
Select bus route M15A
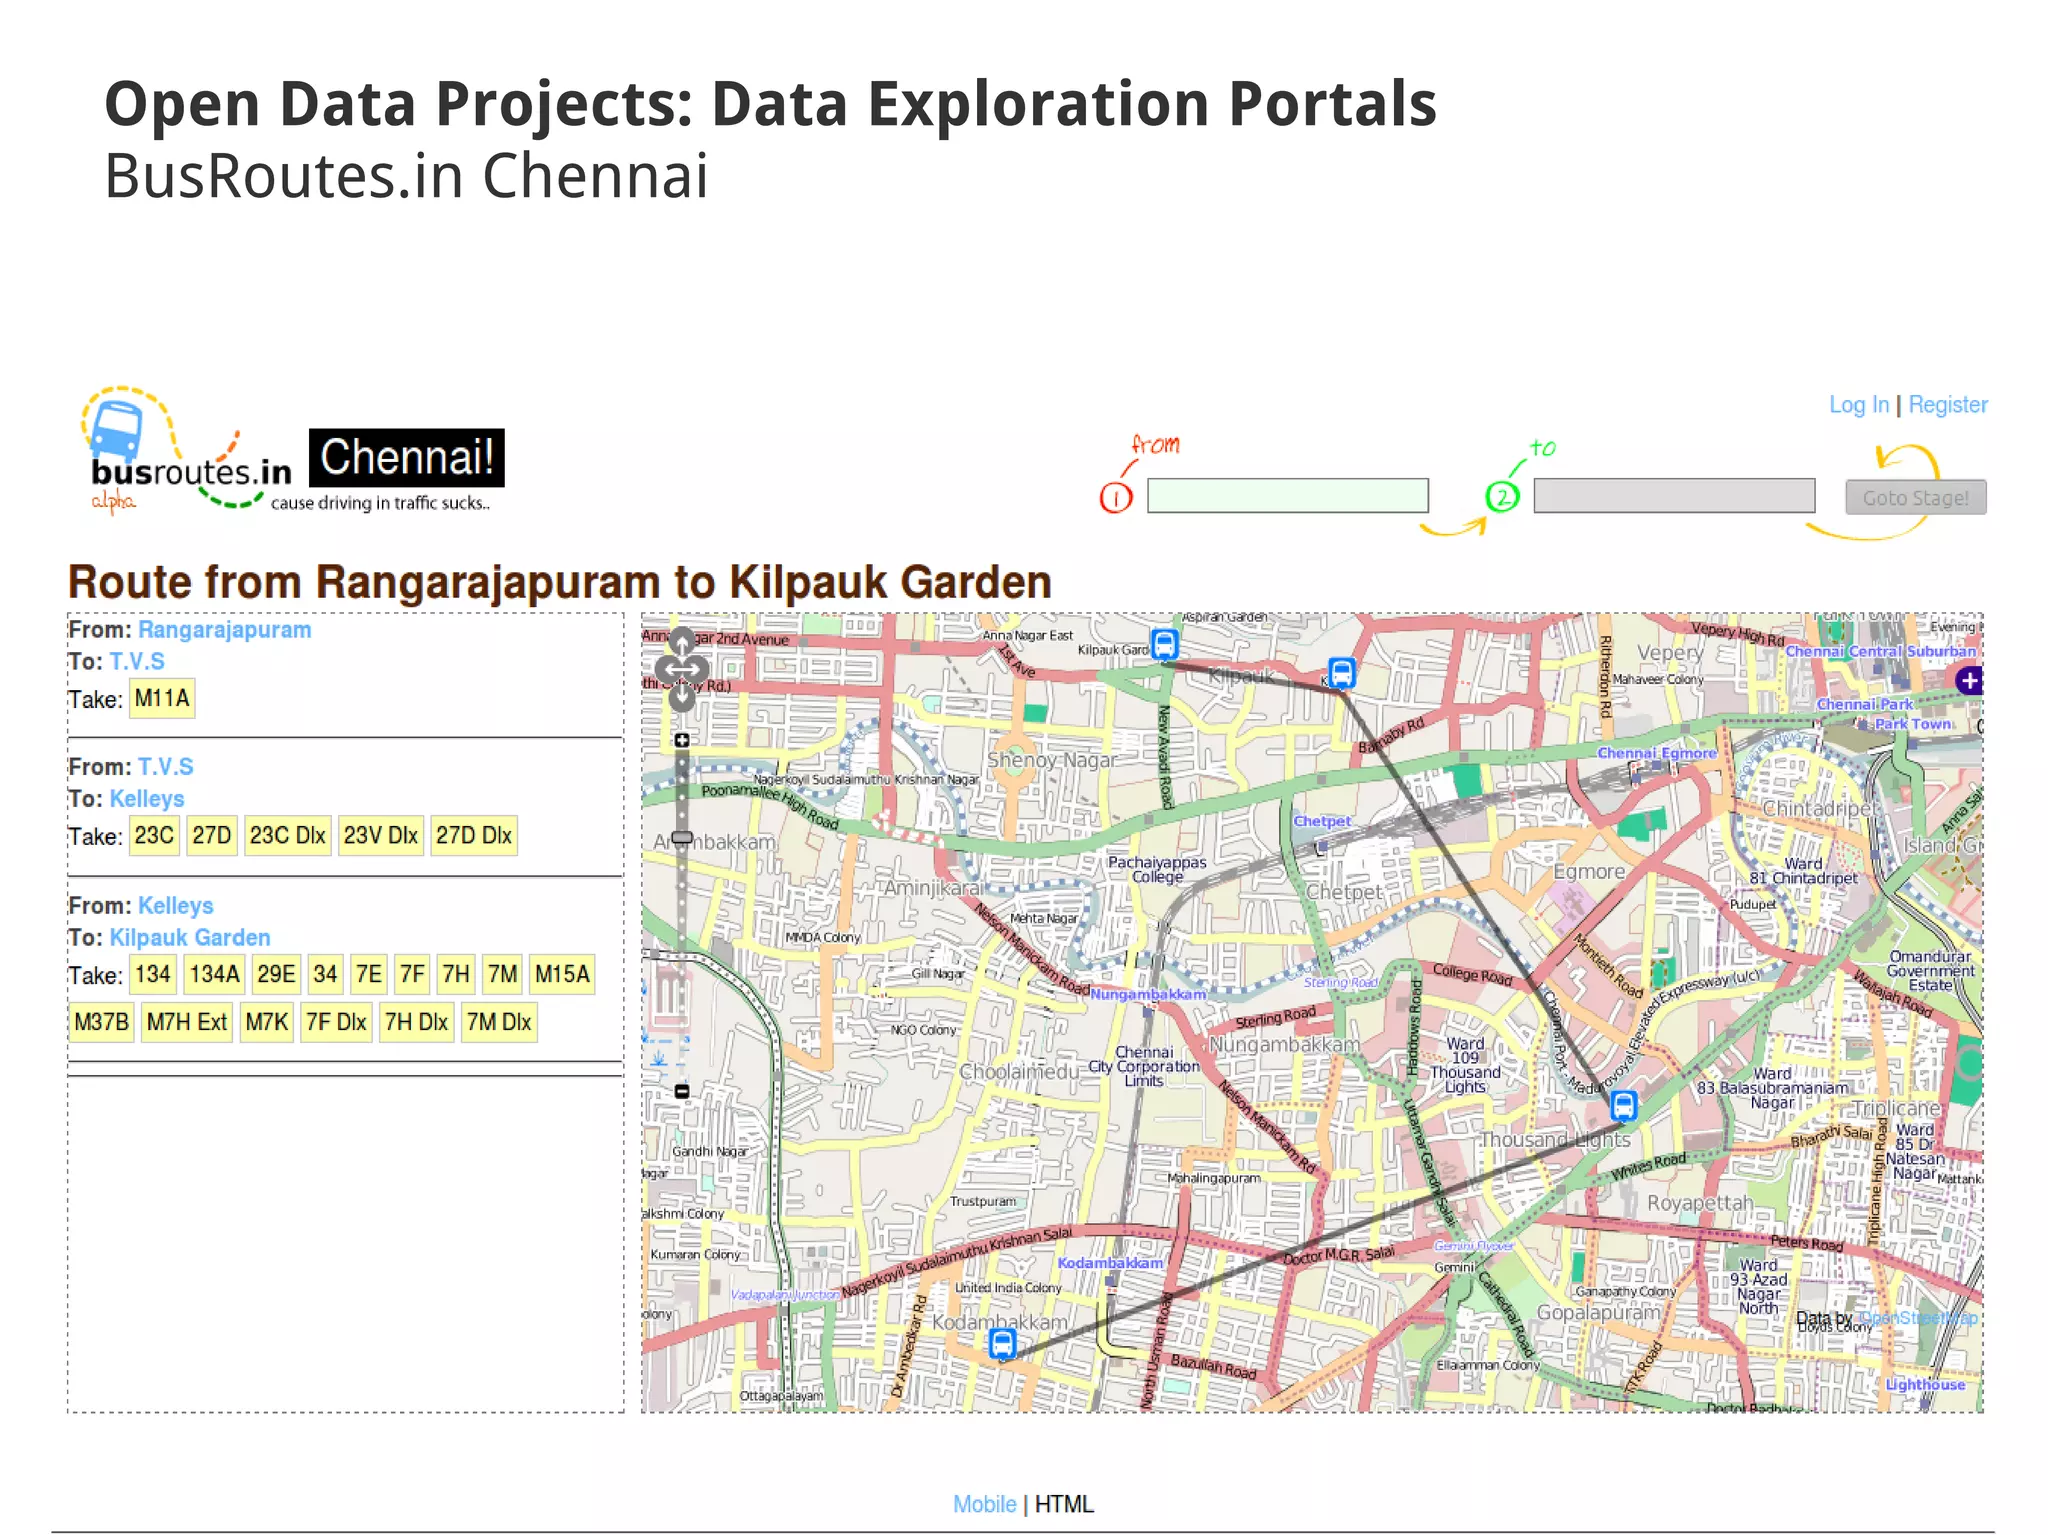562,974
